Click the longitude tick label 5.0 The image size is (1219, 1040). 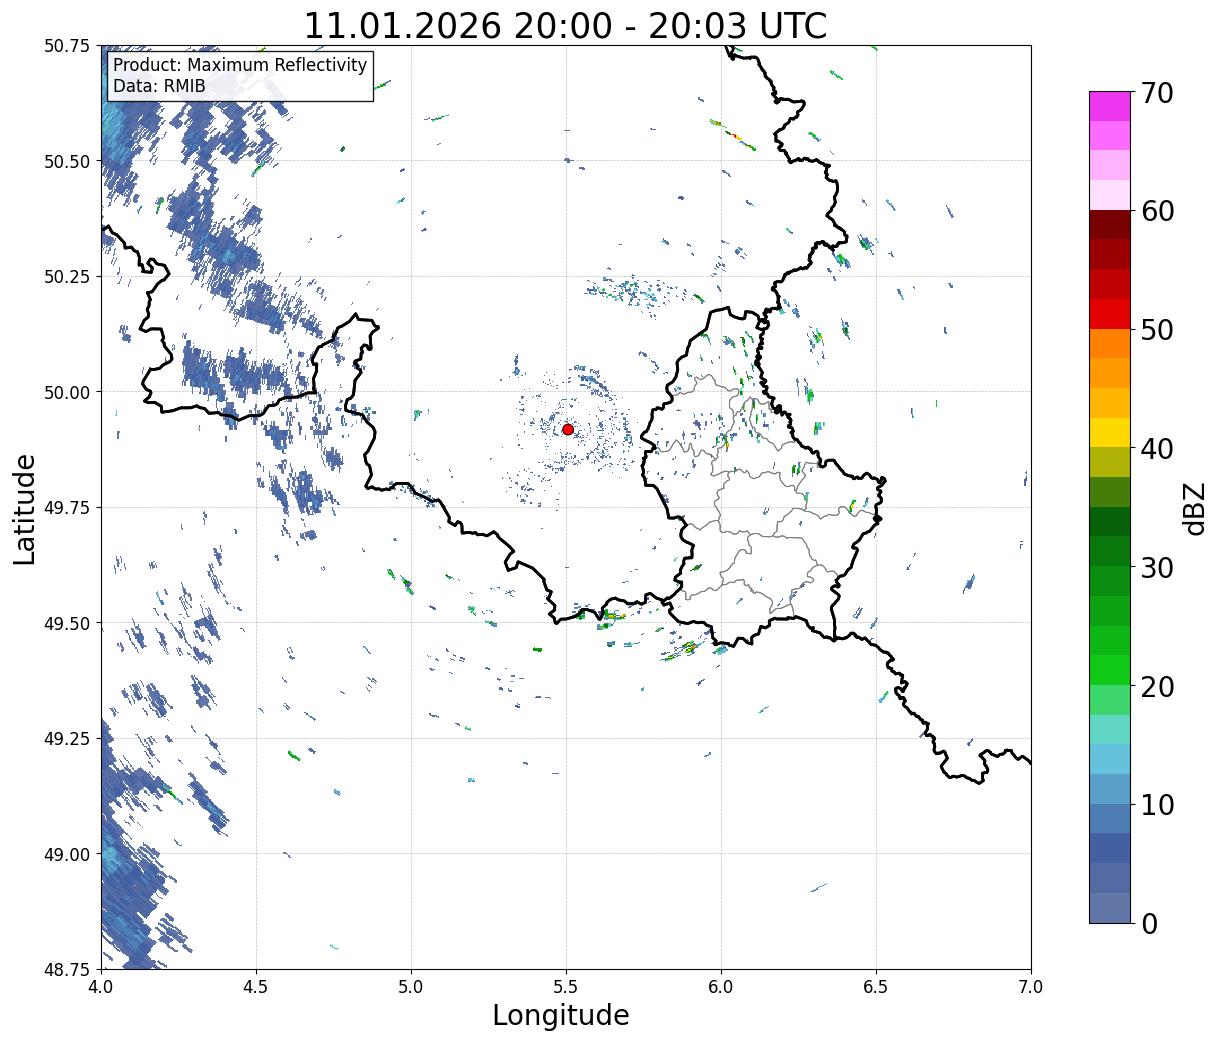tap(411, 986)
